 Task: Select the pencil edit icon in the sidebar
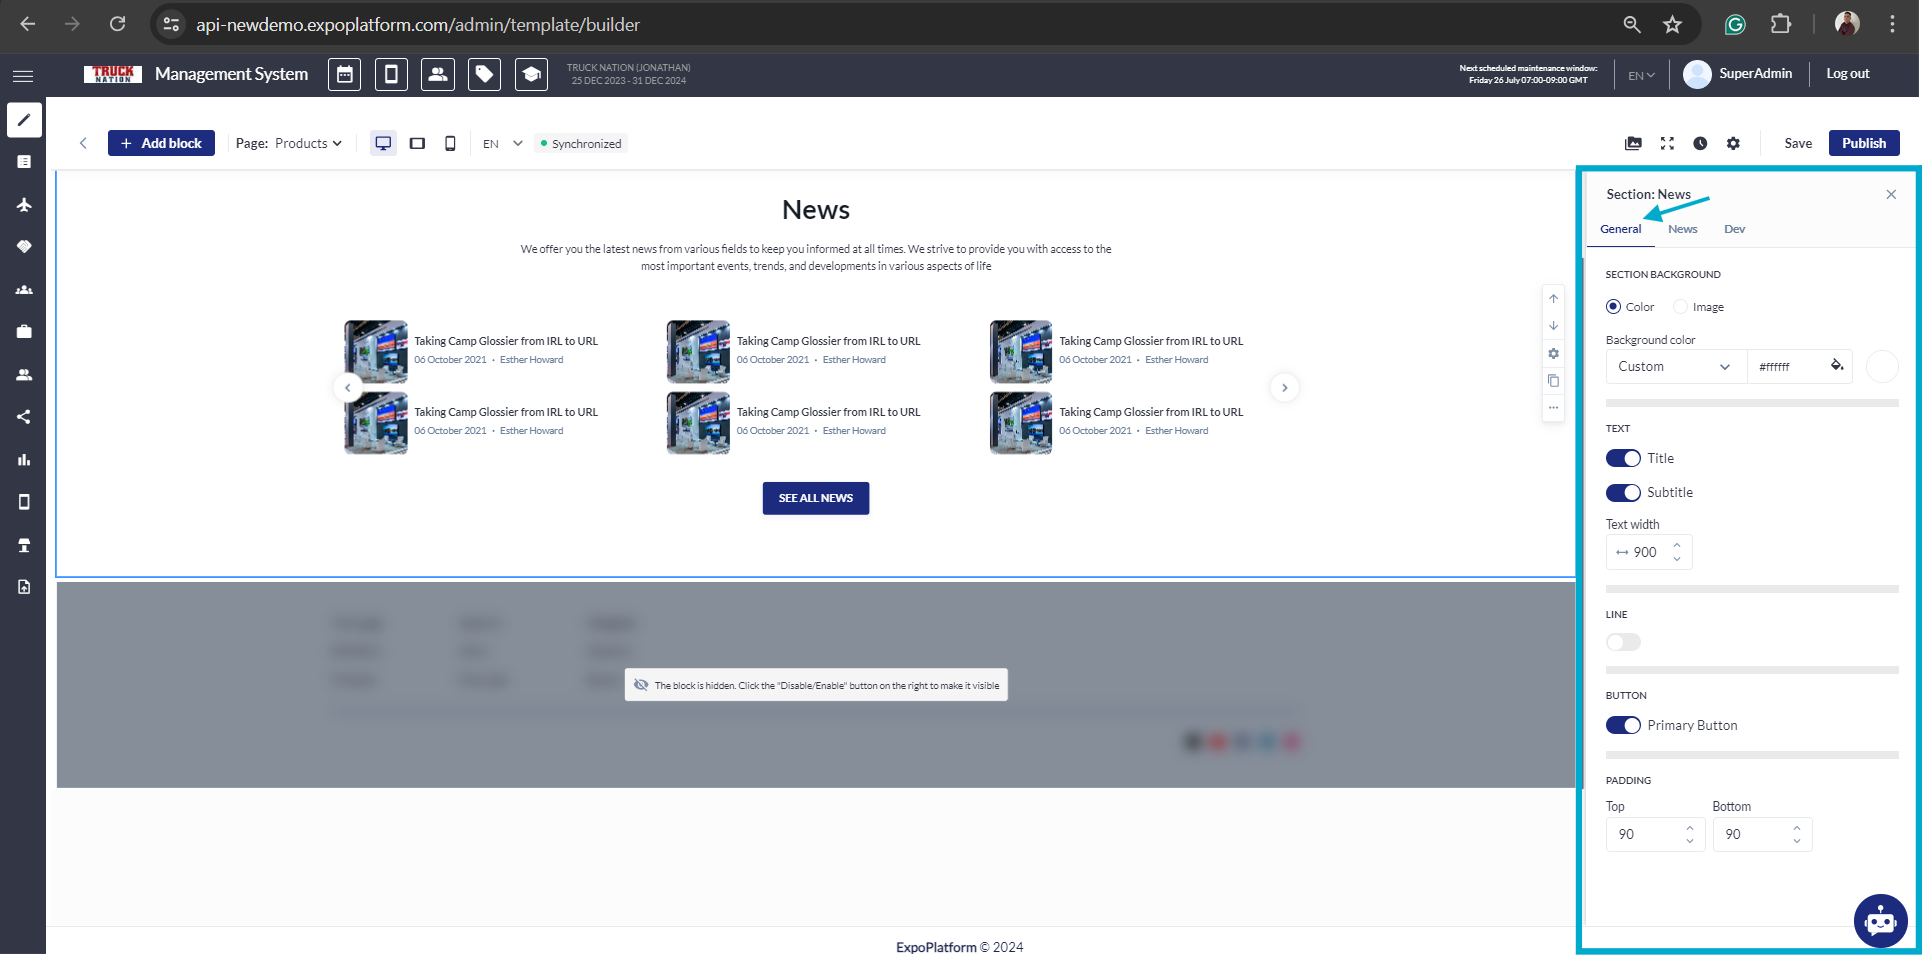coord(24,120)
